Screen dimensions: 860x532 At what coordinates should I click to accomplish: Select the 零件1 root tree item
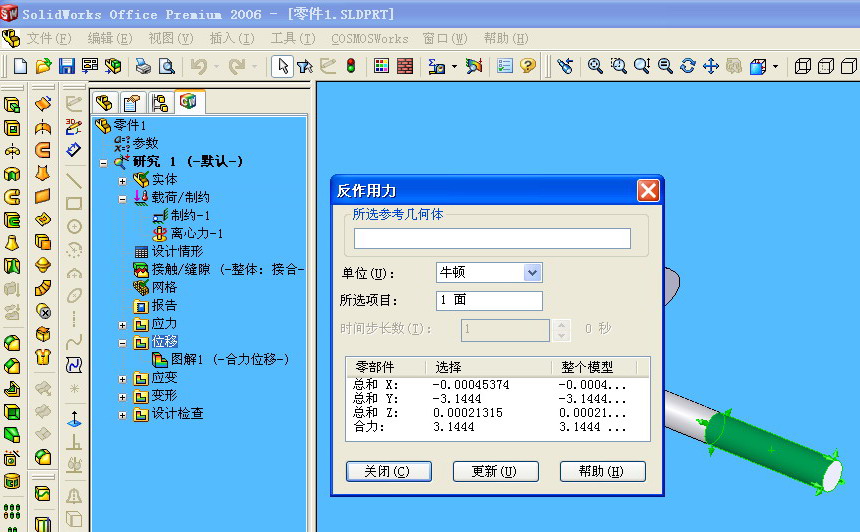[x=129, y=126]
